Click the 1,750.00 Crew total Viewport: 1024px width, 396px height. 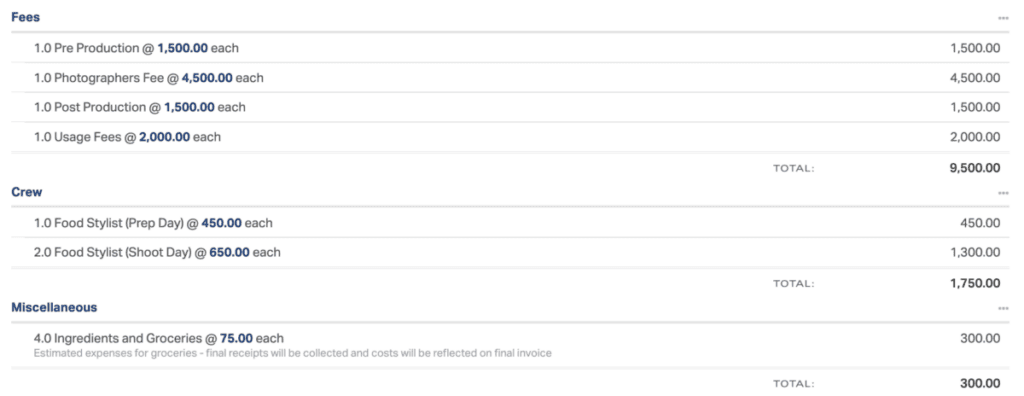(976, 283)
